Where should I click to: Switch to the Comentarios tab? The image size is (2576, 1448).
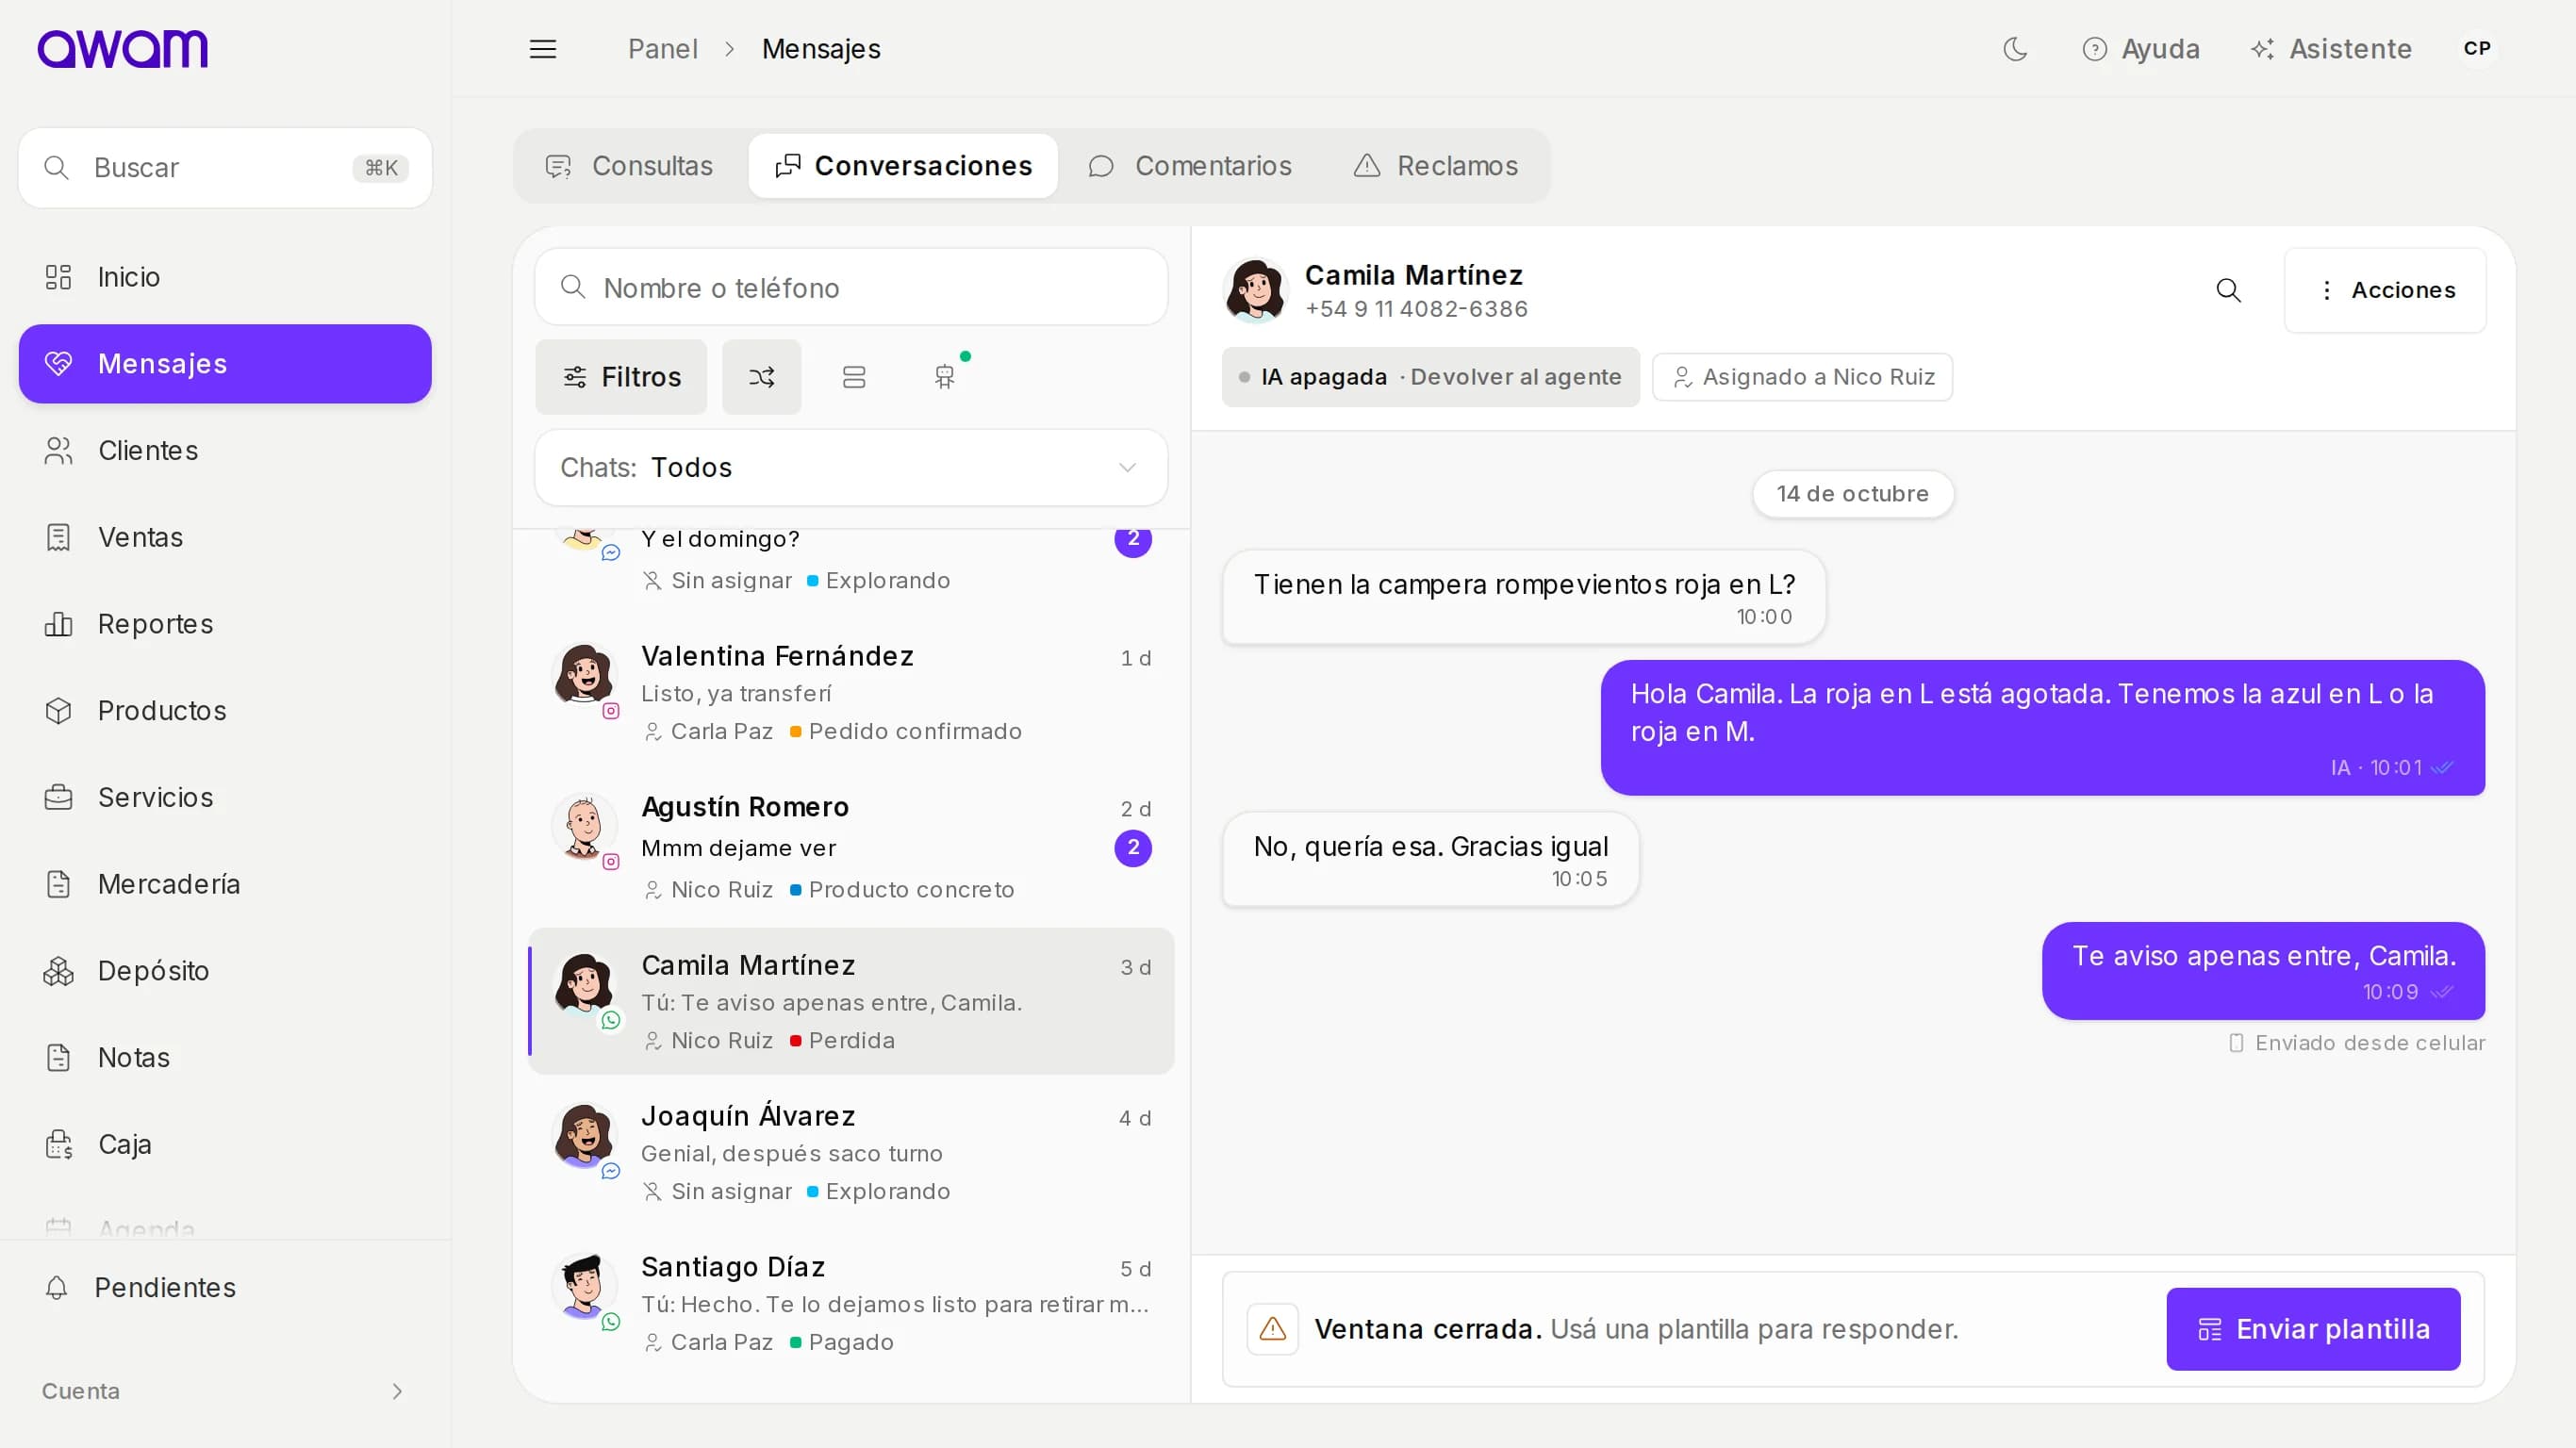[x=1191, y=166]
